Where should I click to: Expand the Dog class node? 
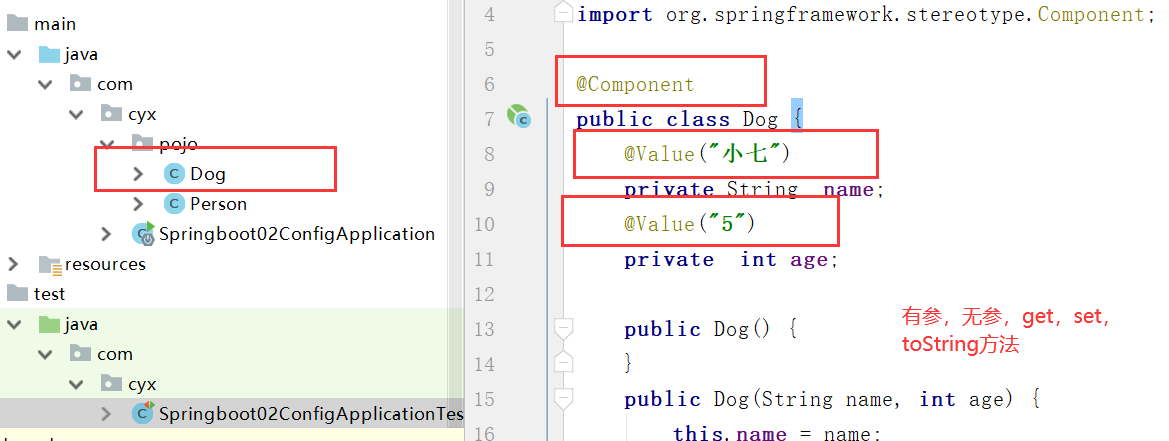click(x=138, y=174)
